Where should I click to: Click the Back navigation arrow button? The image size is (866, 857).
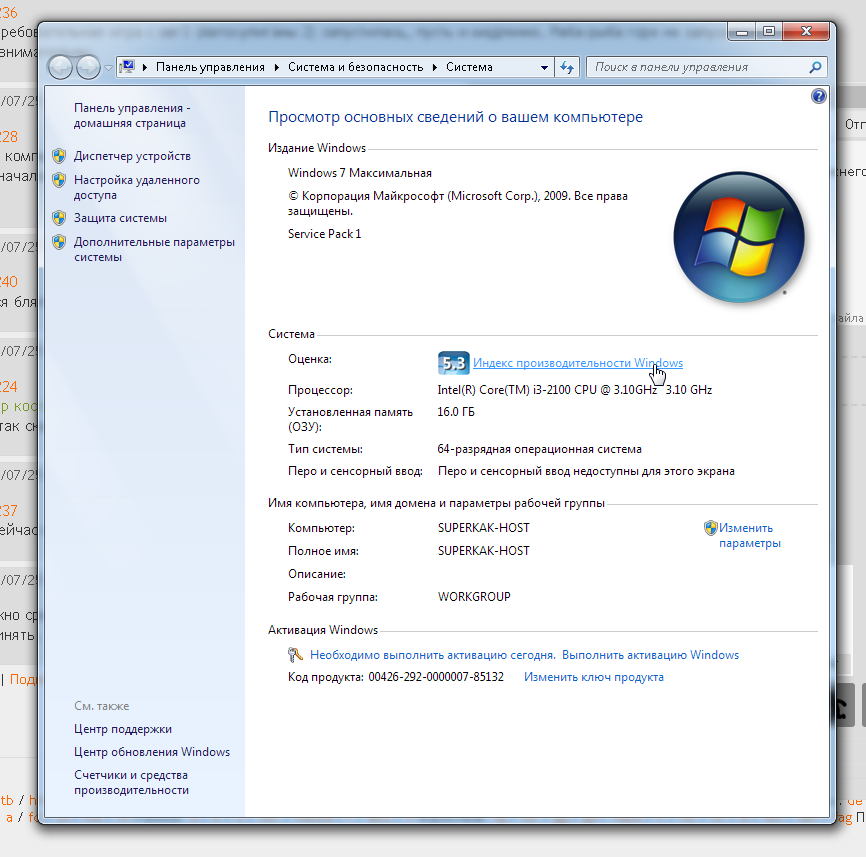[x=60, y=67]
